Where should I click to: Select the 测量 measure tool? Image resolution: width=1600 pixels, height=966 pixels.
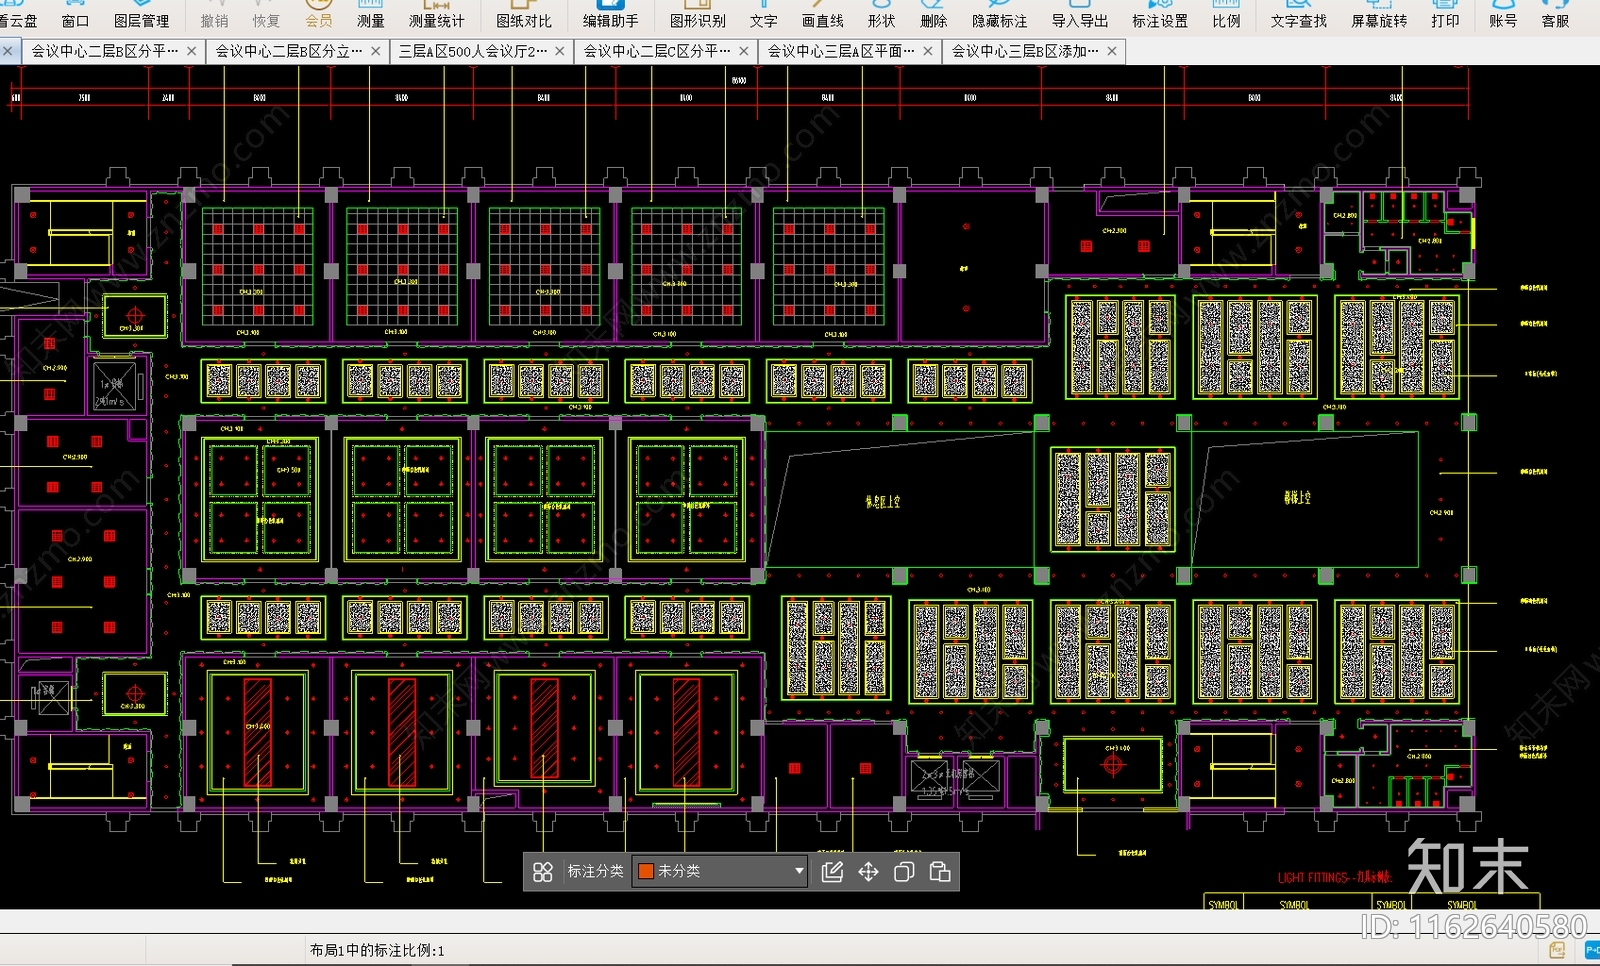pos(371,14)
